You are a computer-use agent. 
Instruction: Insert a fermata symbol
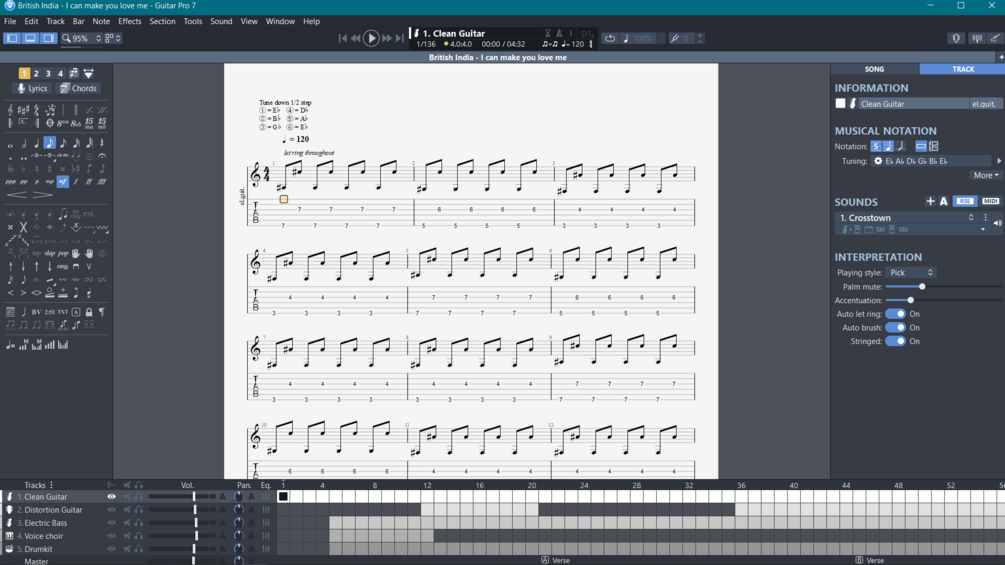(102, 156)
